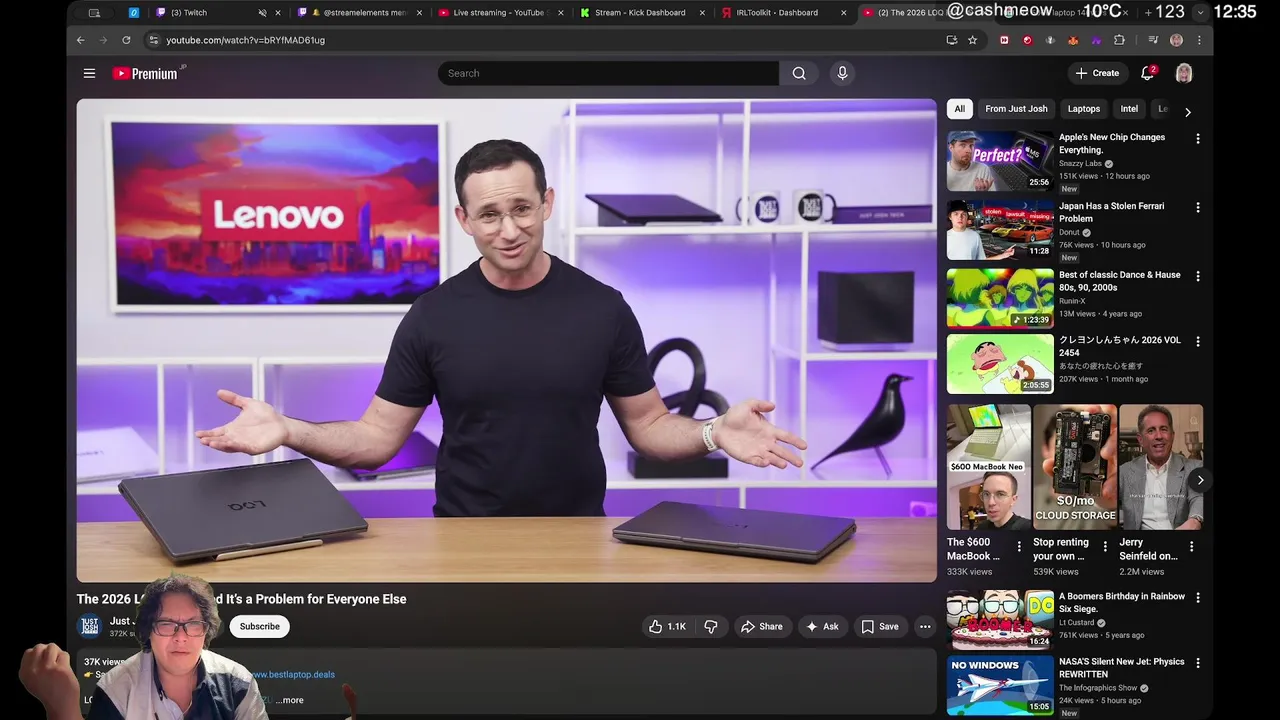Click the search magnifier button
The width and height of the screenshot is (1280, 720).
point(799,73)
